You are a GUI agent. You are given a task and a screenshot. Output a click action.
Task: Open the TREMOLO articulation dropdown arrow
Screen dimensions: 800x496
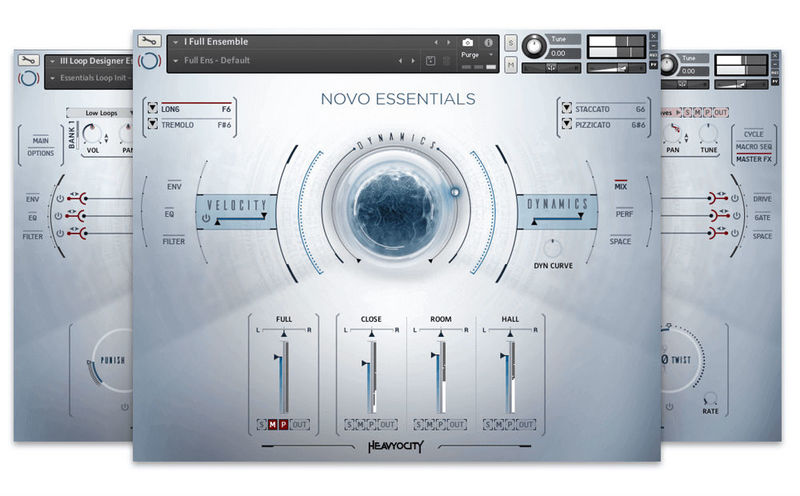pos(153,124)
